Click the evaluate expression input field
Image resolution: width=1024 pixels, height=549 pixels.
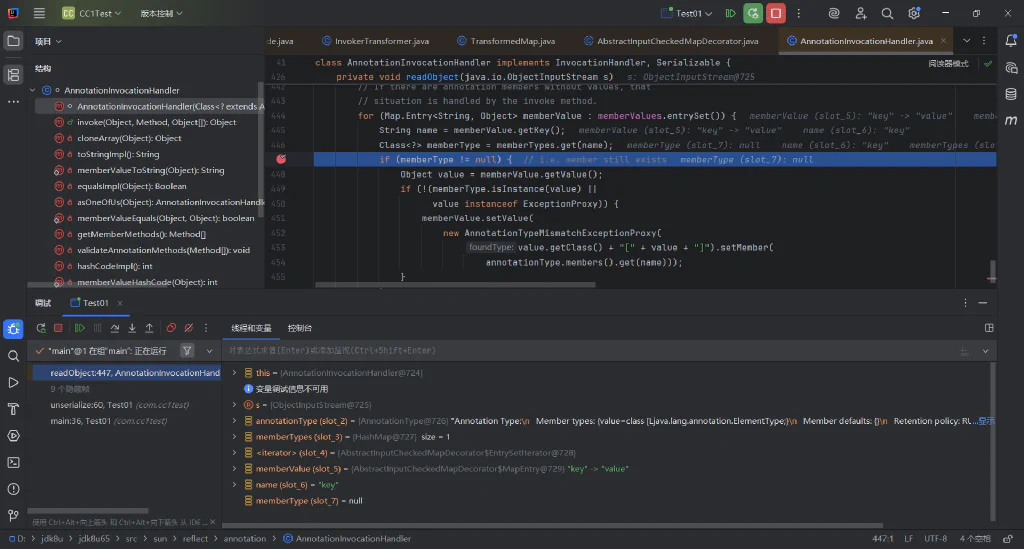pyautogui.click(x=588, y=351)
